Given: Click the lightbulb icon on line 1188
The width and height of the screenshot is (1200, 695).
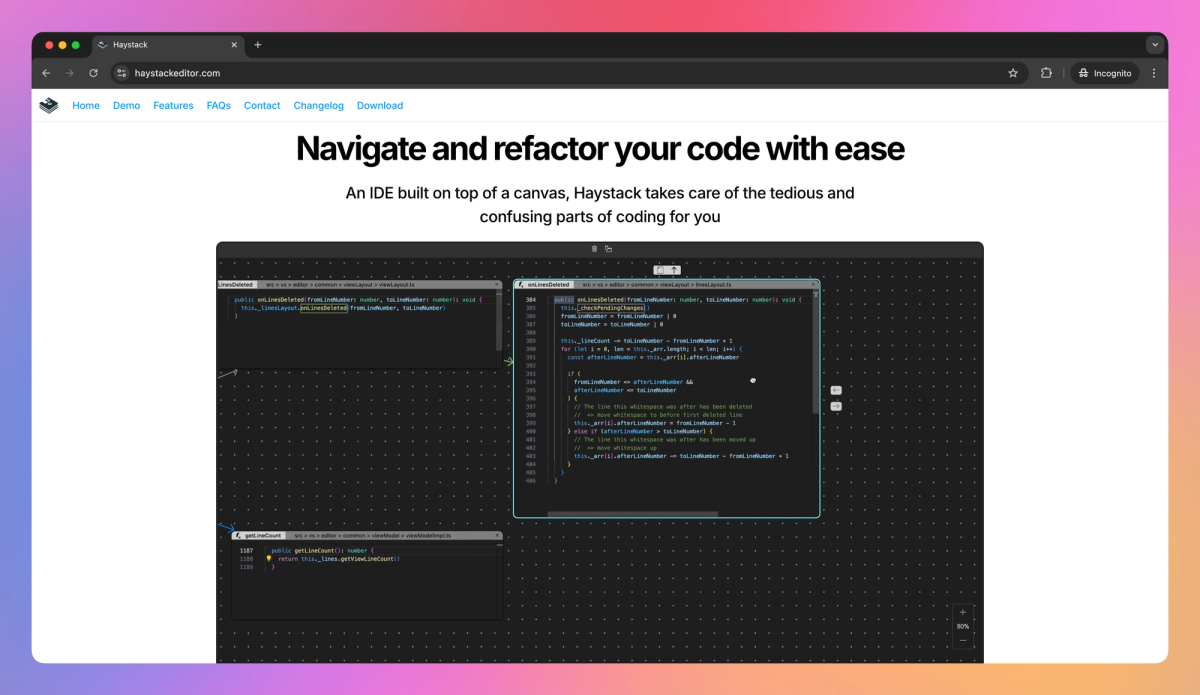Looking at the screenshot, I should 269,559.
